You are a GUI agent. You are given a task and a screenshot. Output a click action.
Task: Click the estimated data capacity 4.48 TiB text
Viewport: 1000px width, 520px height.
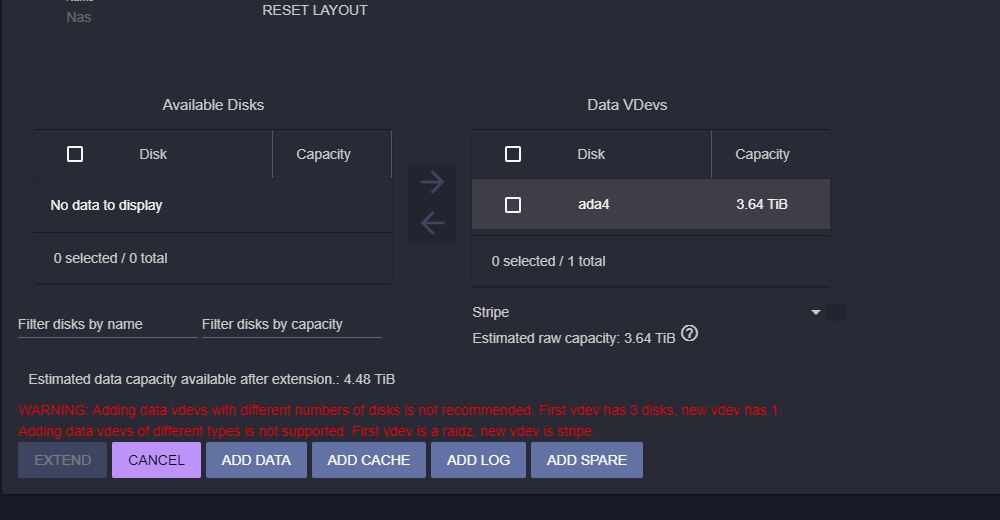click(212, 380)
